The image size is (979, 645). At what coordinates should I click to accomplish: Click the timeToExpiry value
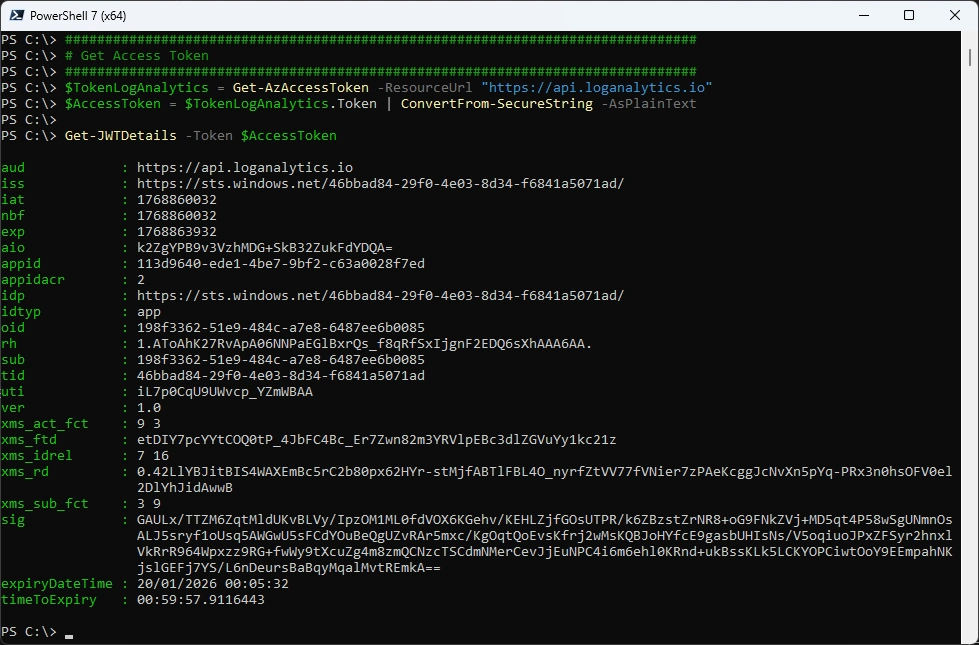(200, 600)
